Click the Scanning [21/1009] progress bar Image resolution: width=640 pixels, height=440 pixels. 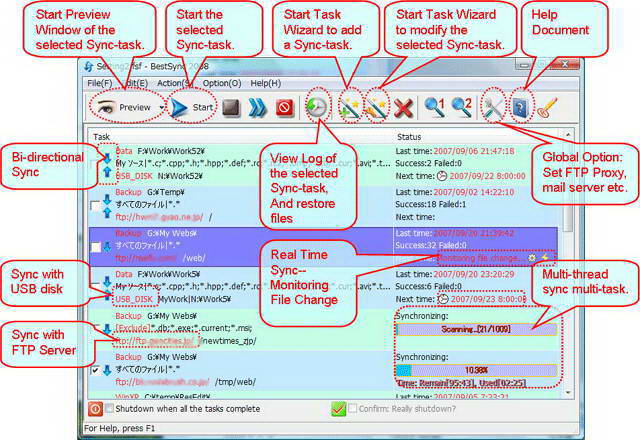(476, 329)
